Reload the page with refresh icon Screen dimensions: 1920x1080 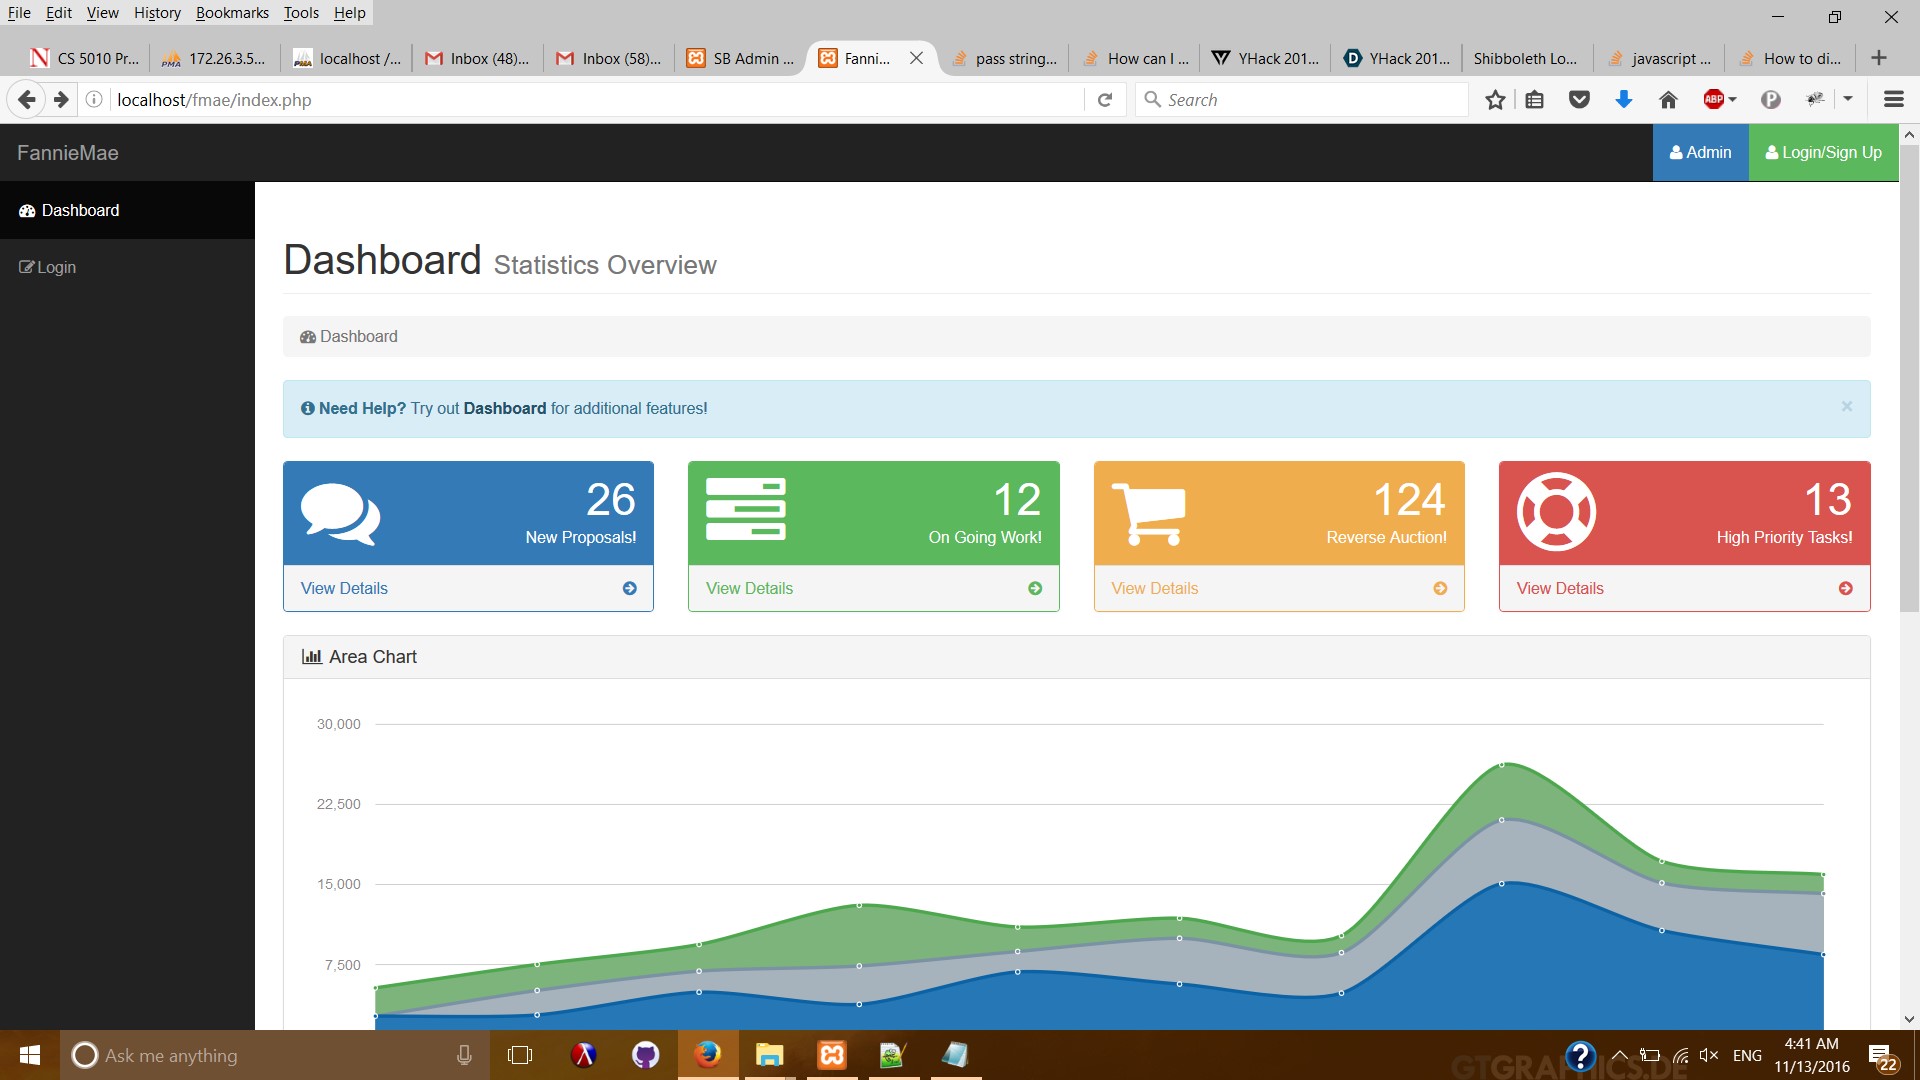[x=1105, y=100]
